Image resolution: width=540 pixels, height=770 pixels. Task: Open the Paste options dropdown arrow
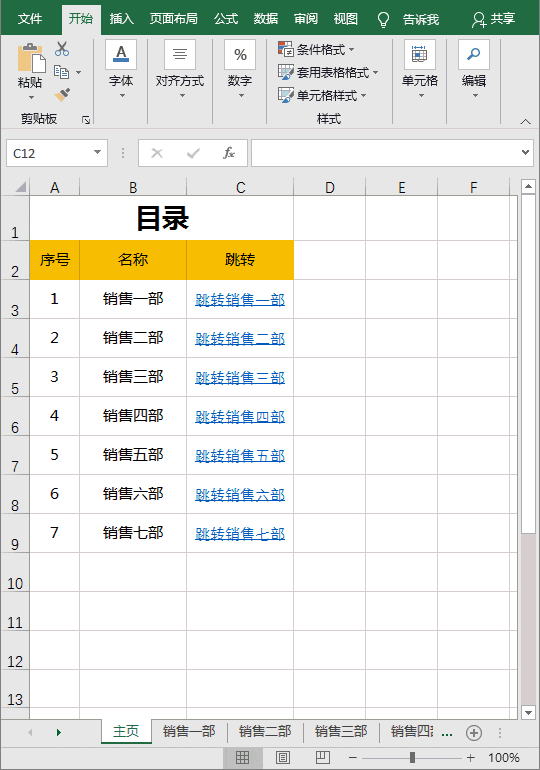31,97
